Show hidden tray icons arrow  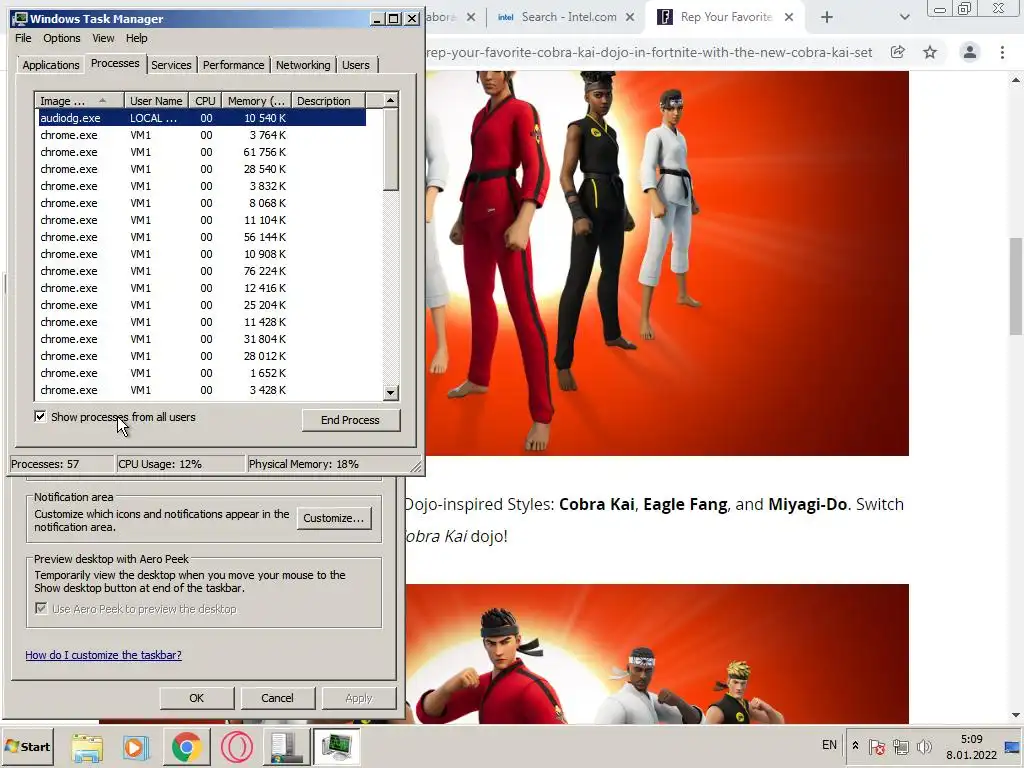pyautogui.click(x=855, y=746)
